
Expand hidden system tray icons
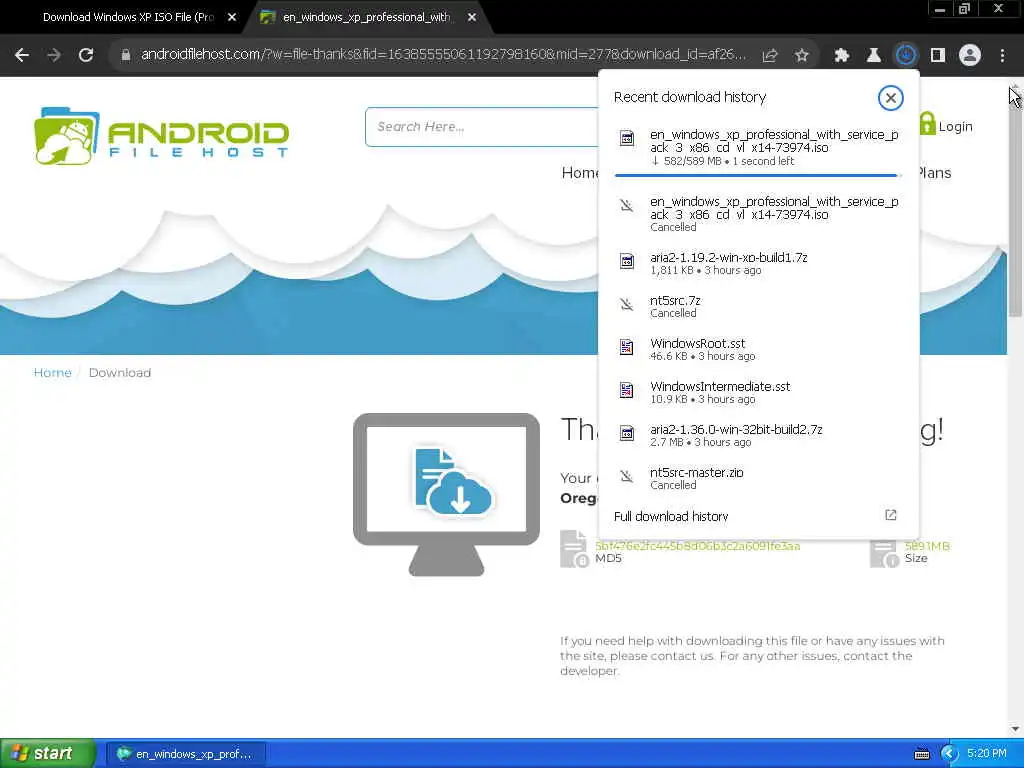(x=948, y=754)
